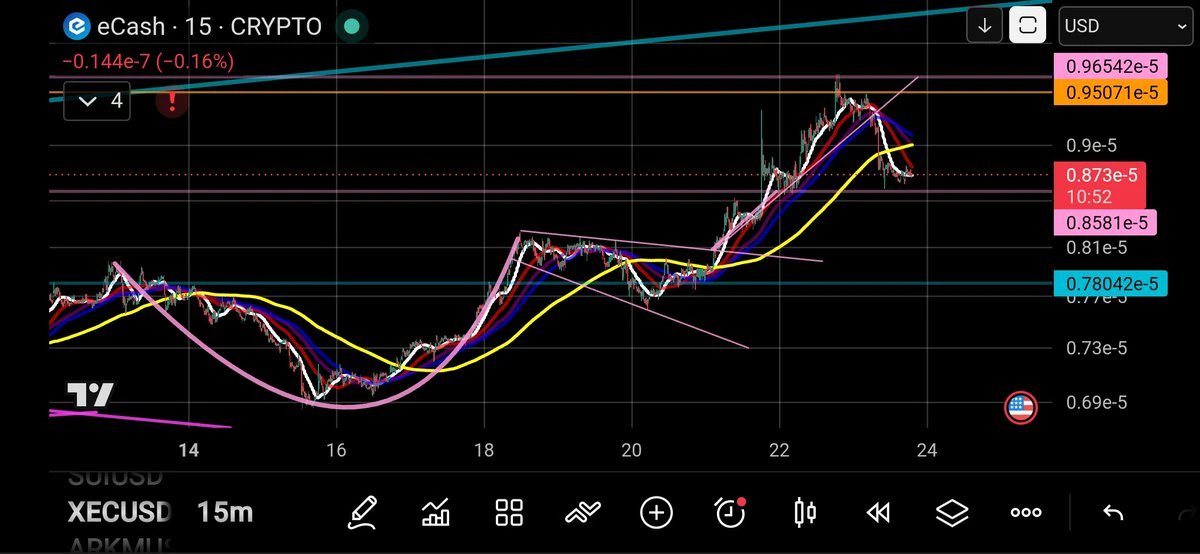This screenshot has width=1200, height=554.
Task: Tap the date 24 on time axis
Action: tap(927, 449)
